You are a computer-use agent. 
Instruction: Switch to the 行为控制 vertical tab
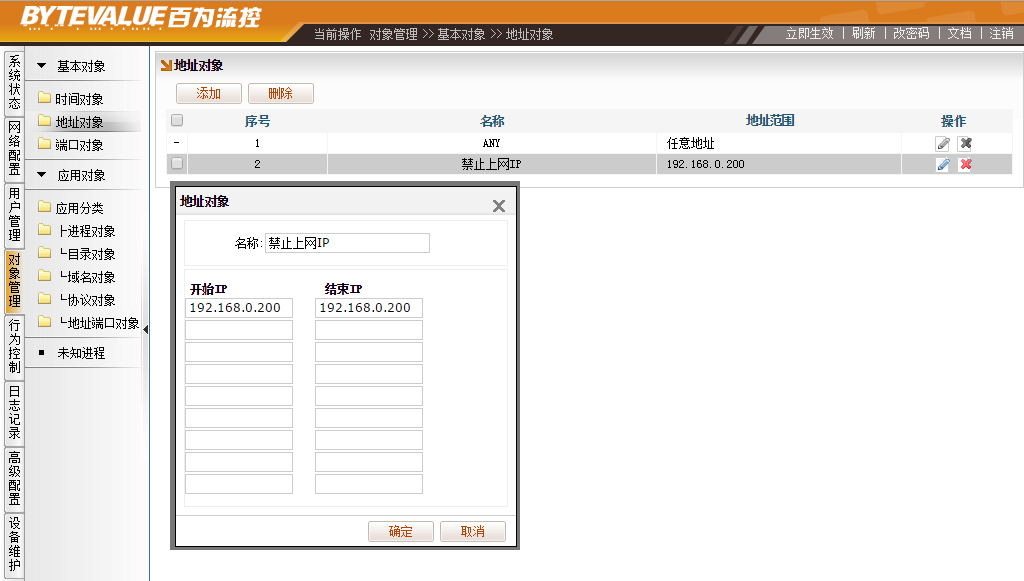click(x=14, y=346)
